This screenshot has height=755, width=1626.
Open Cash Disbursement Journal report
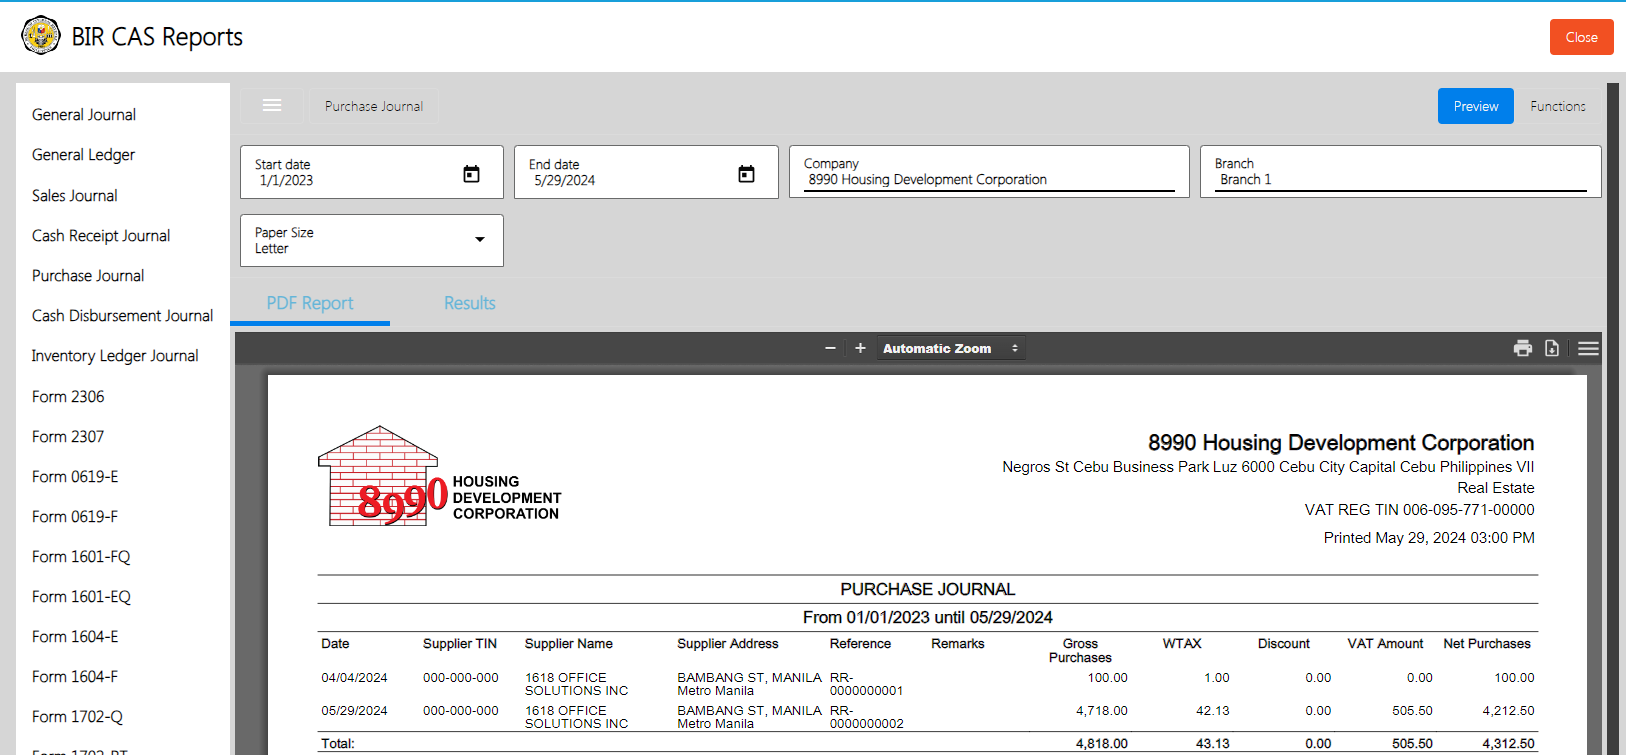coord(122,316)
